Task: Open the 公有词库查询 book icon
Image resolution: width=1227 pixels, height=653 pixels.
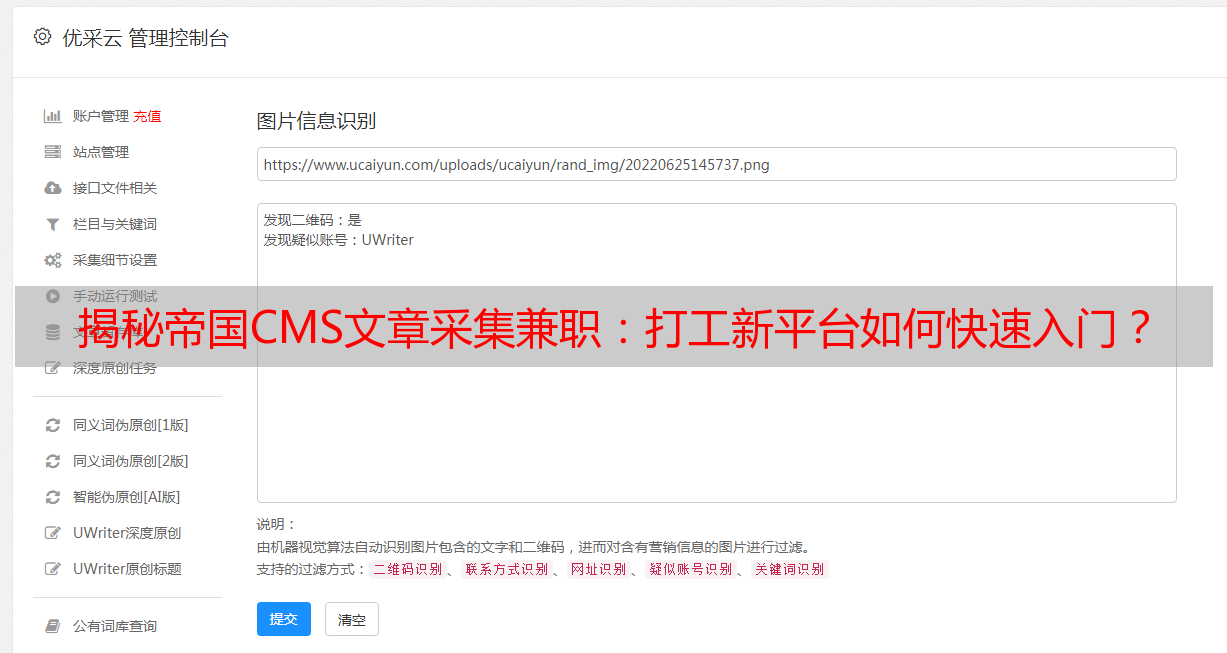Action: (x=53, y=626)
